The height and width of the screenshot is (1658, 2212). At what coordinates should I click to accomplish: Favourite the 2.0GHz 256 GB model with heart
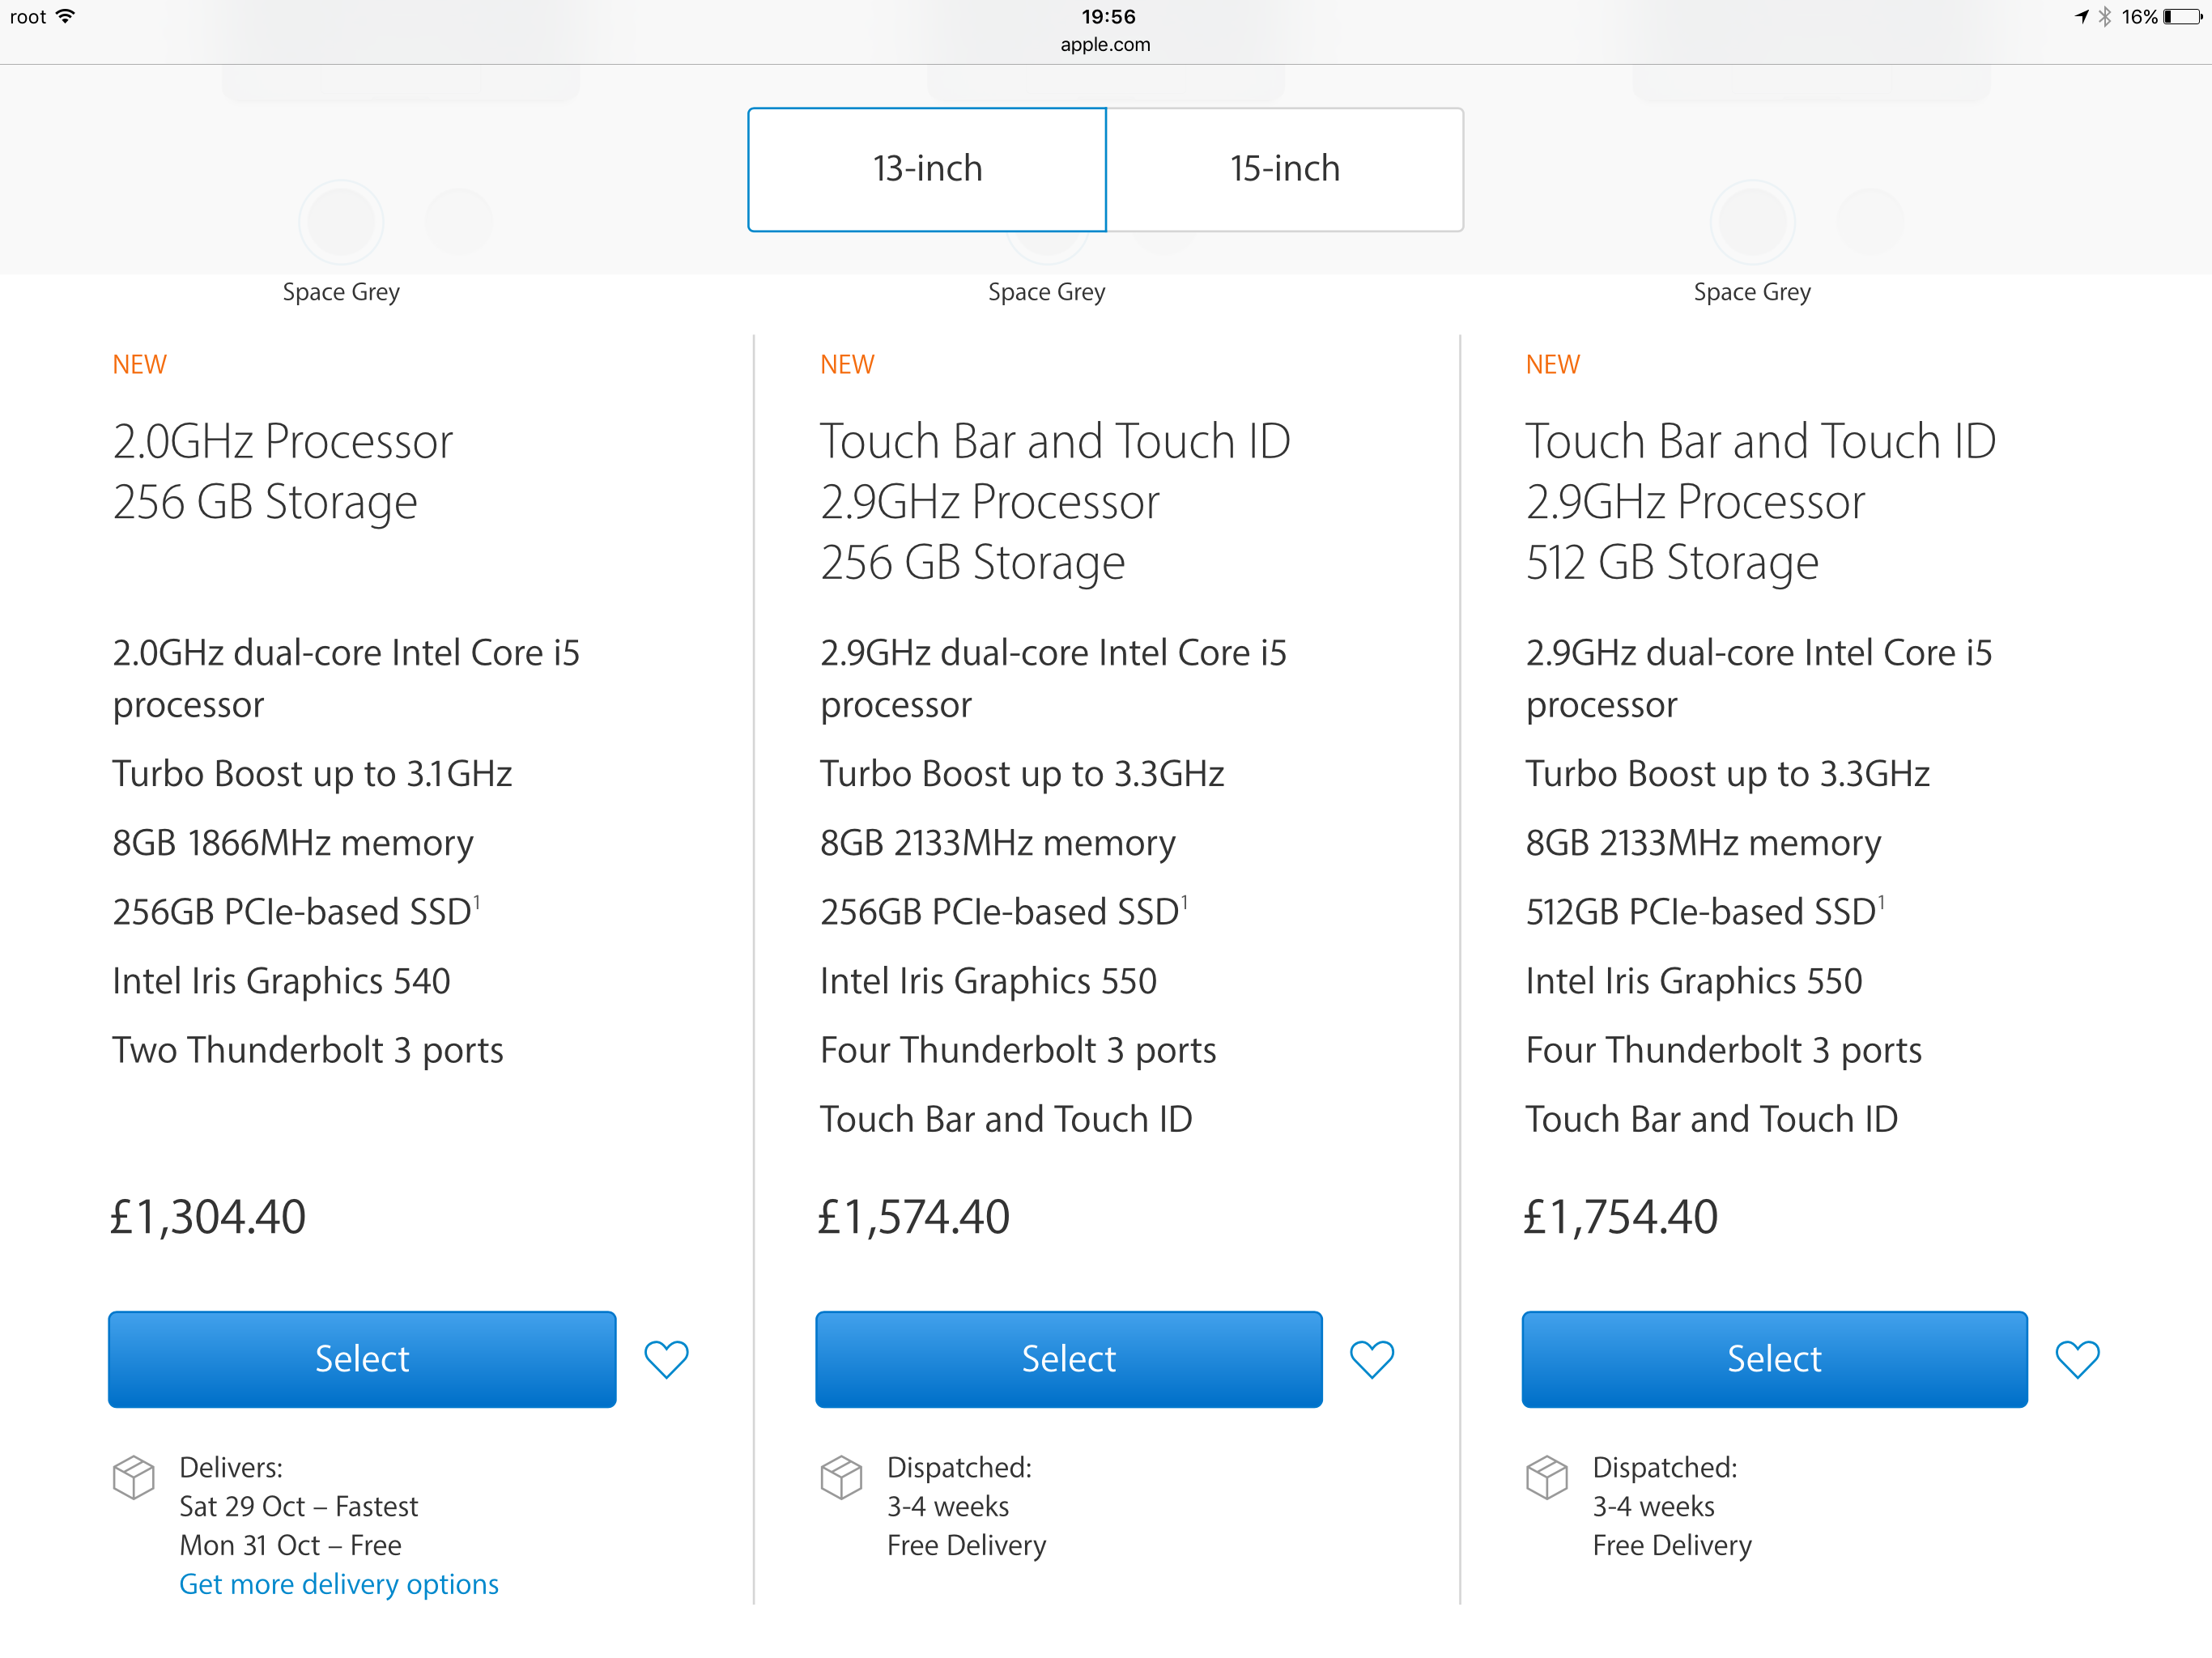point(666,1359)
